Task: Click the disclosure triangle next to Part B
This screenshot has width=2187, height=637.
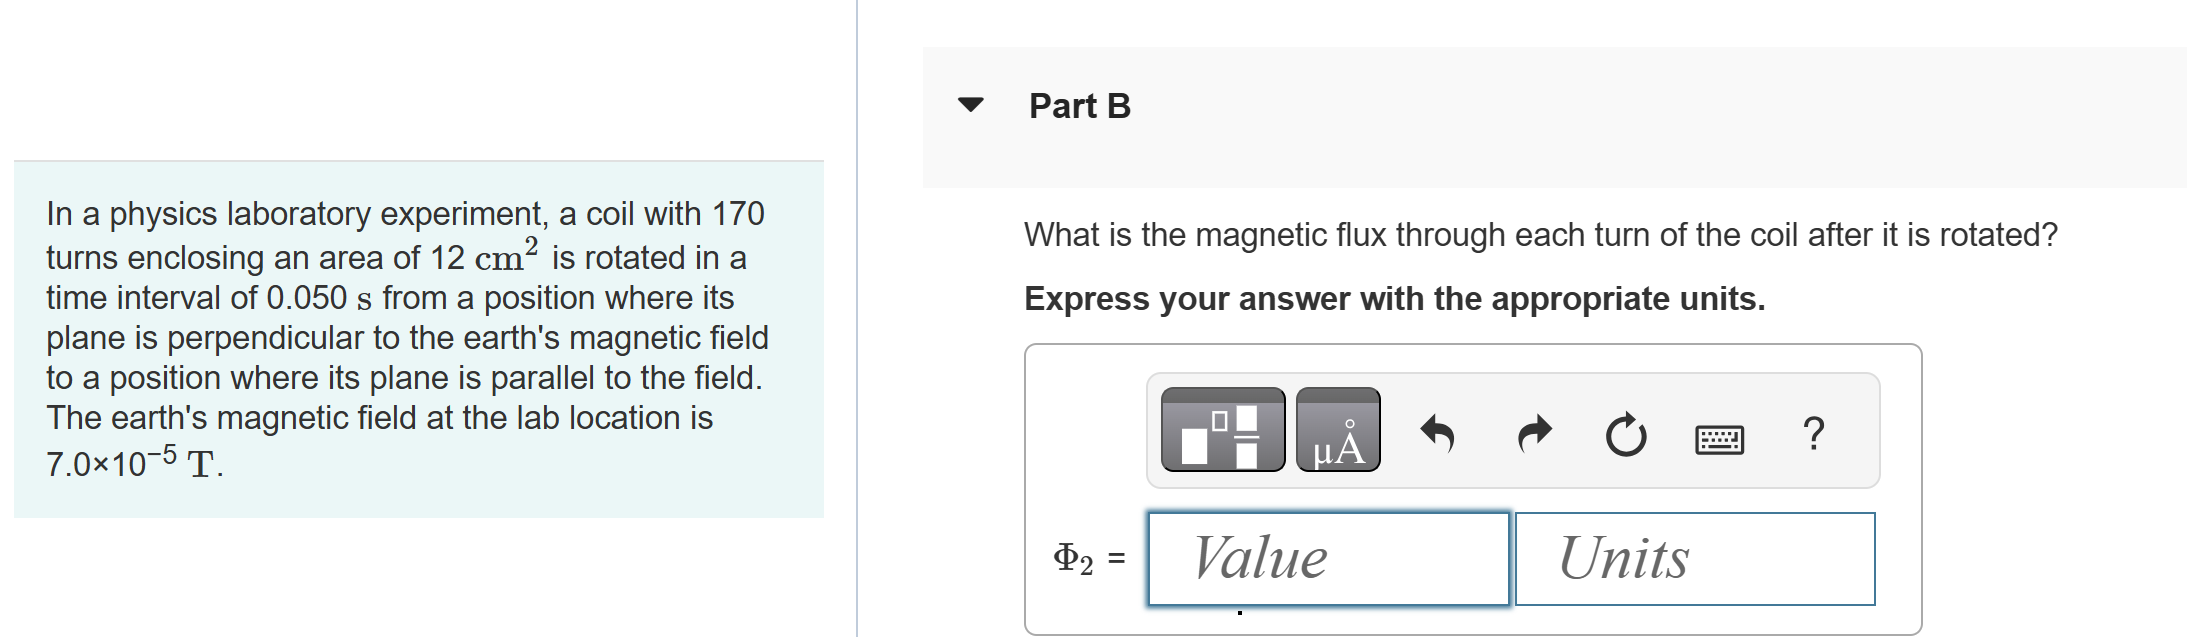Action: (x=972, y=103)
